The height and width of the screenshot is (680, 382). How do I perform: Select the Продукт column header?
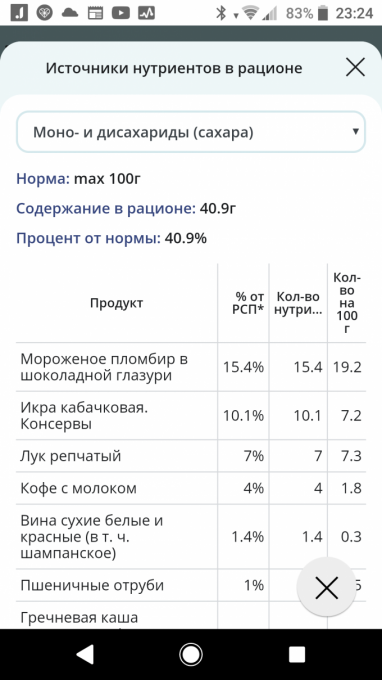[117, 303]
